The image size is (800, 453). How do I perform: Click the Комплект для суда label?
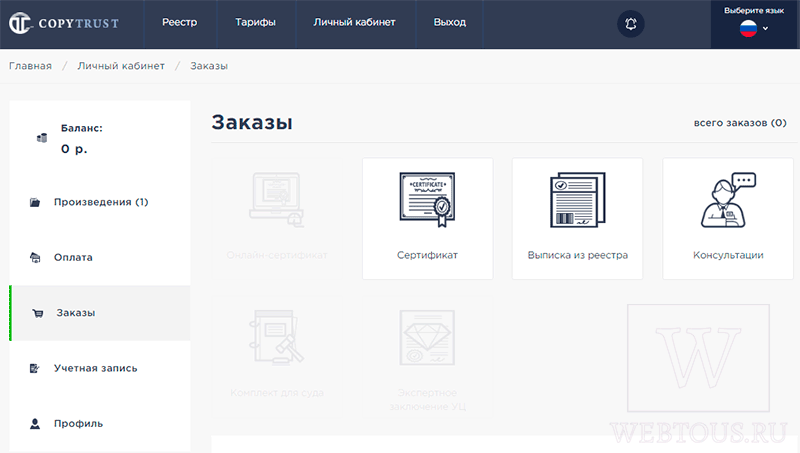277,393
